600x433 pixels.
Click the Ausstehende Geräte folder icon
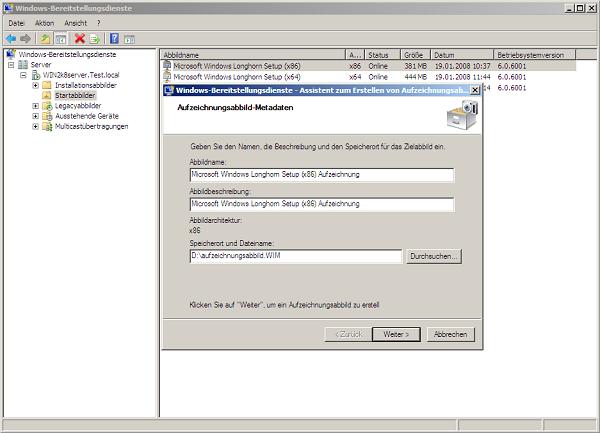pyautogui.click(x=47, y=116)
